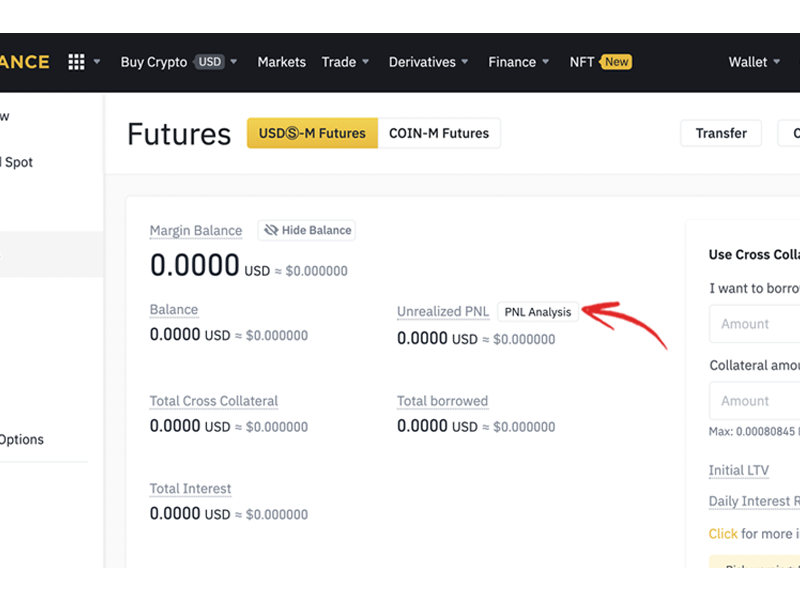Switch to USDⓈ-M Futures tab
Screen dimensions: 800x600
coord(312,133)
